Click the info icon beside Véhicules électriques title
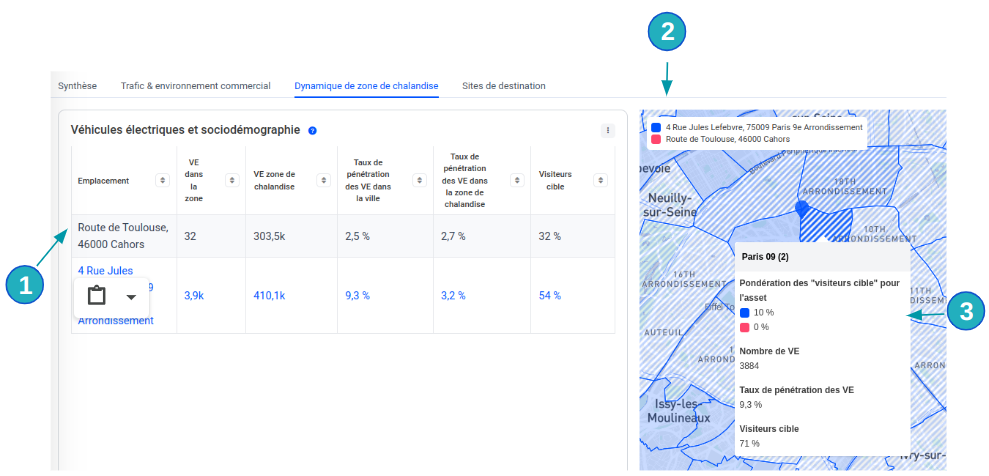Image resolution: width=989 pixels, height=476 pixels. tap(313, 130)
